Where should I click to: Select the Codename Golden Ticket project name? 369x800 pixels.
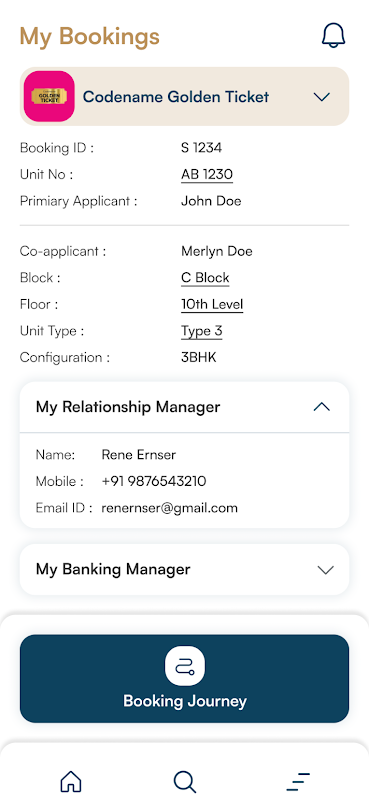[x=176, y=96]
